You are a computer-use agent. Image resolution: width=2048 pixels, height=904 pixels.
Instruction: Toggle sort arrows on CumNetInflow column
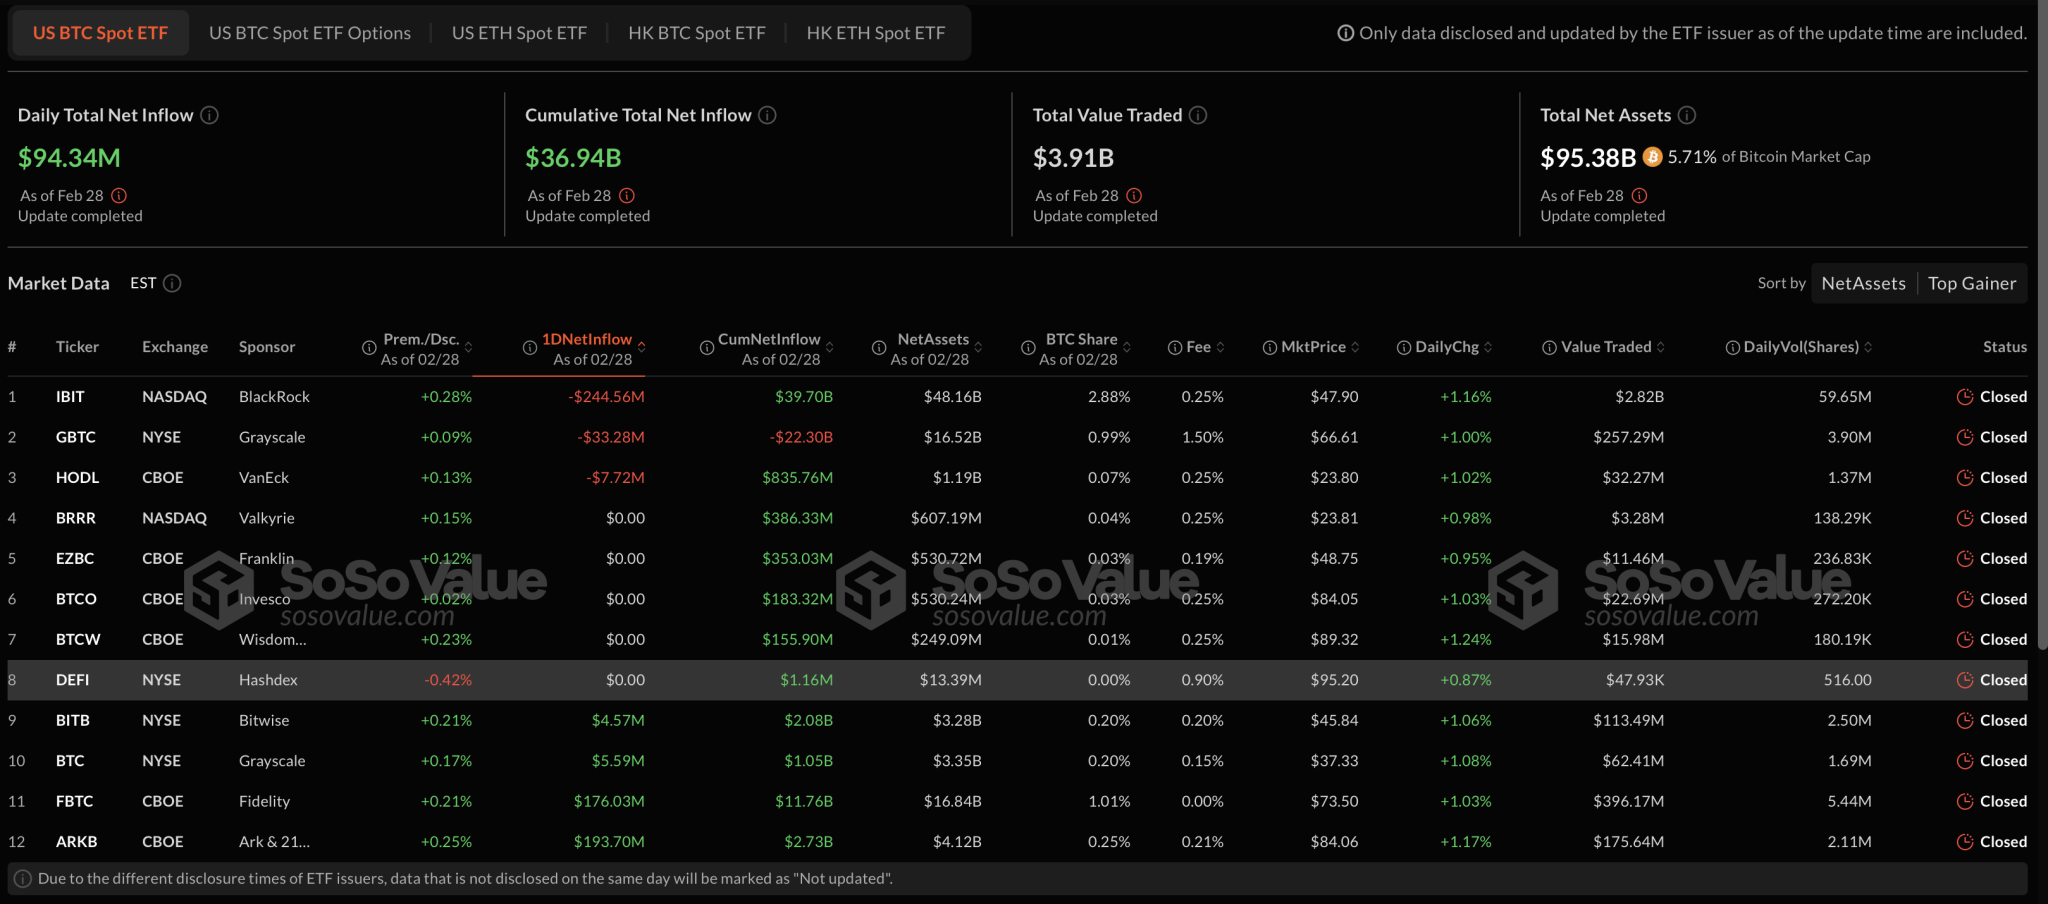[829, 348]
